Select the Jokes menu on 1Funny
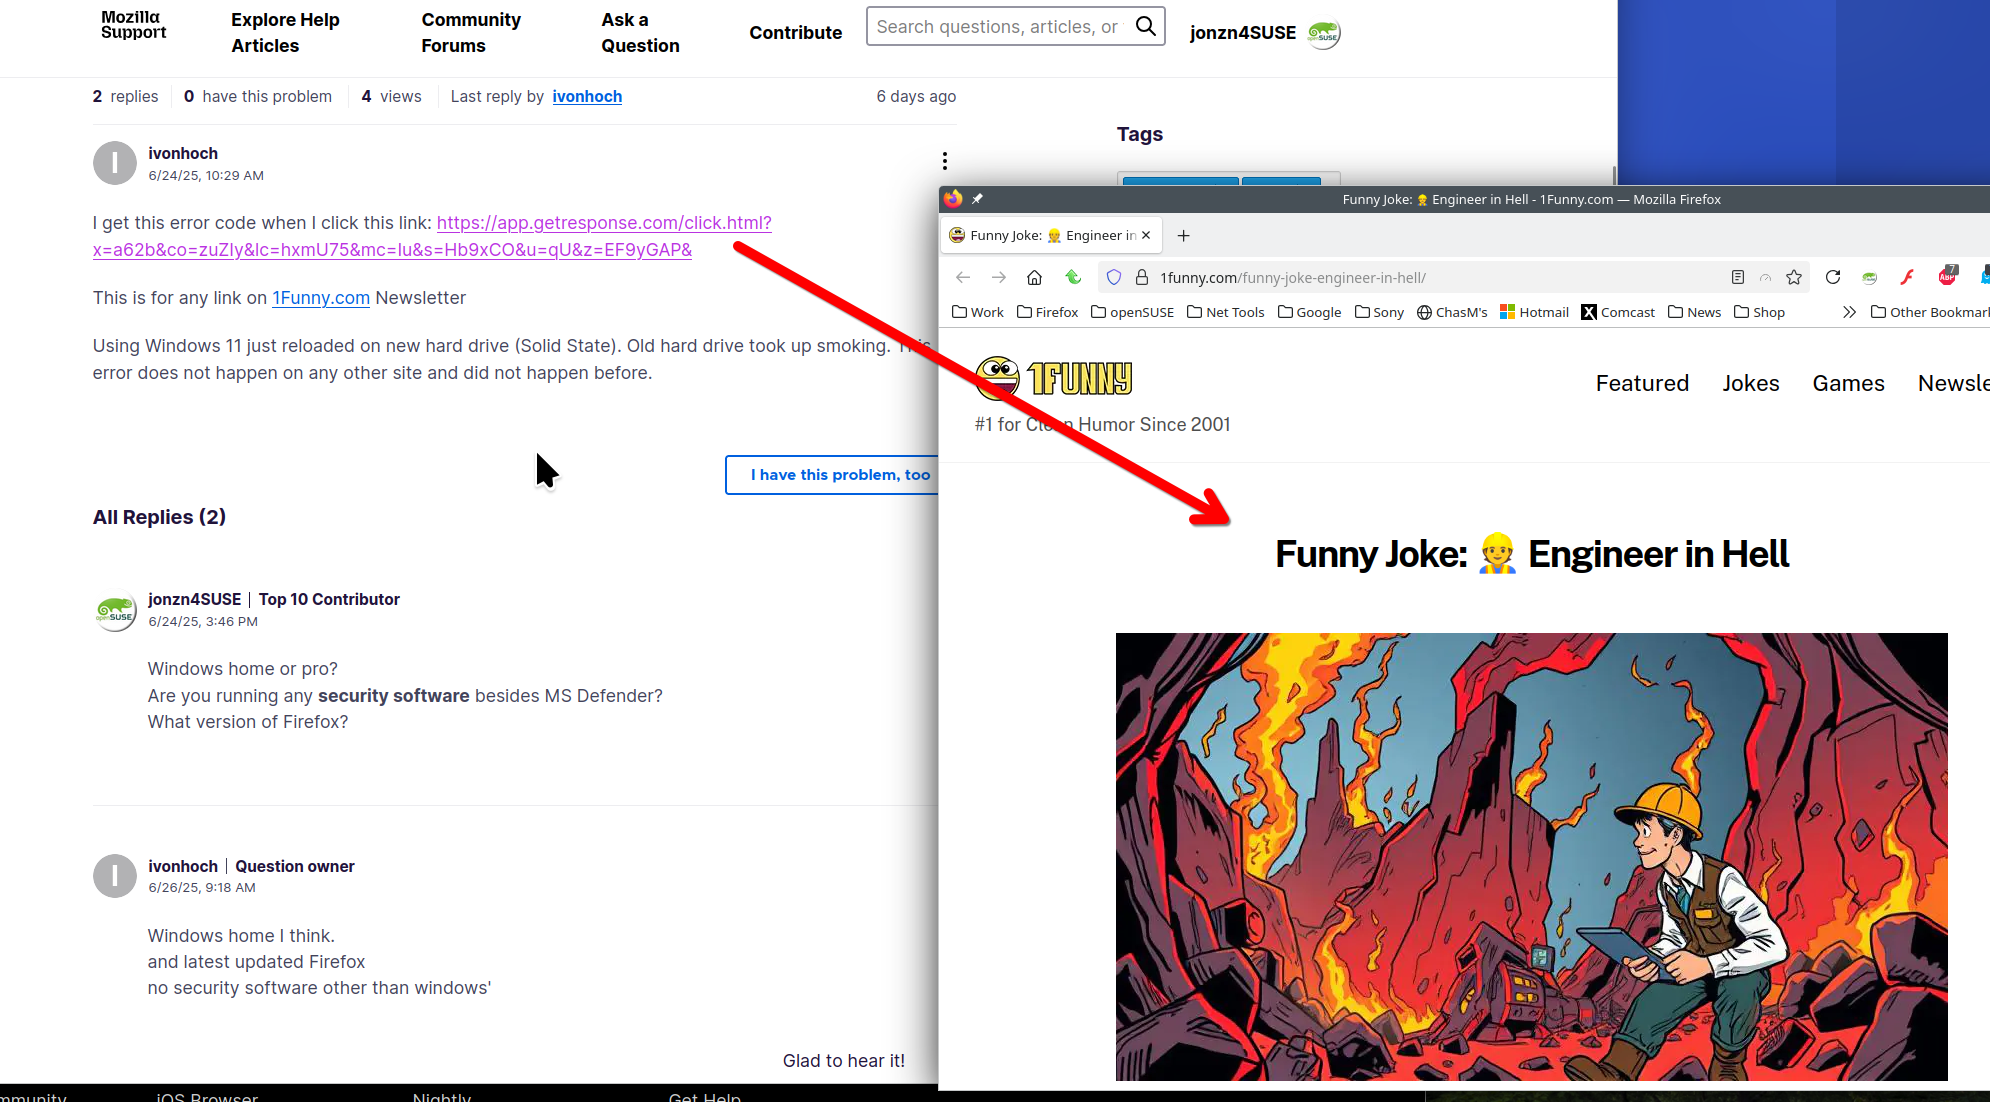Screen dimensions: 1990x1102 coord(1750,383)
